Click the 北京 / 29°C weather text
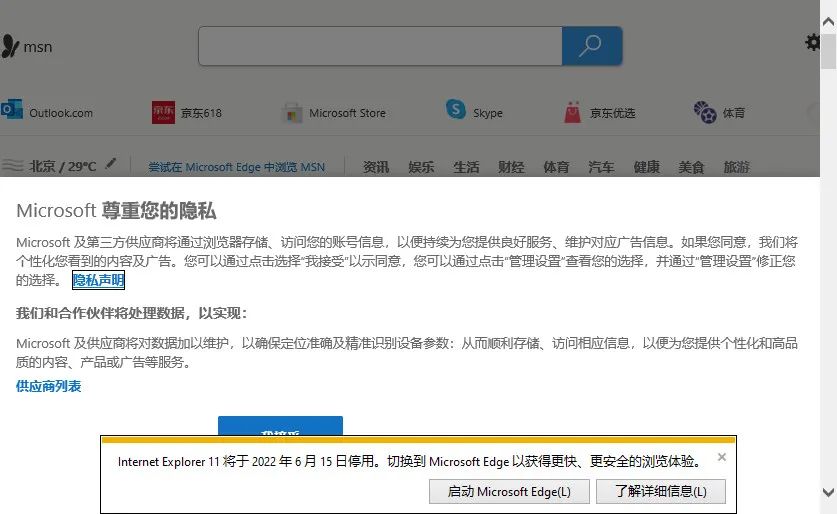 (x=62, y=167)
